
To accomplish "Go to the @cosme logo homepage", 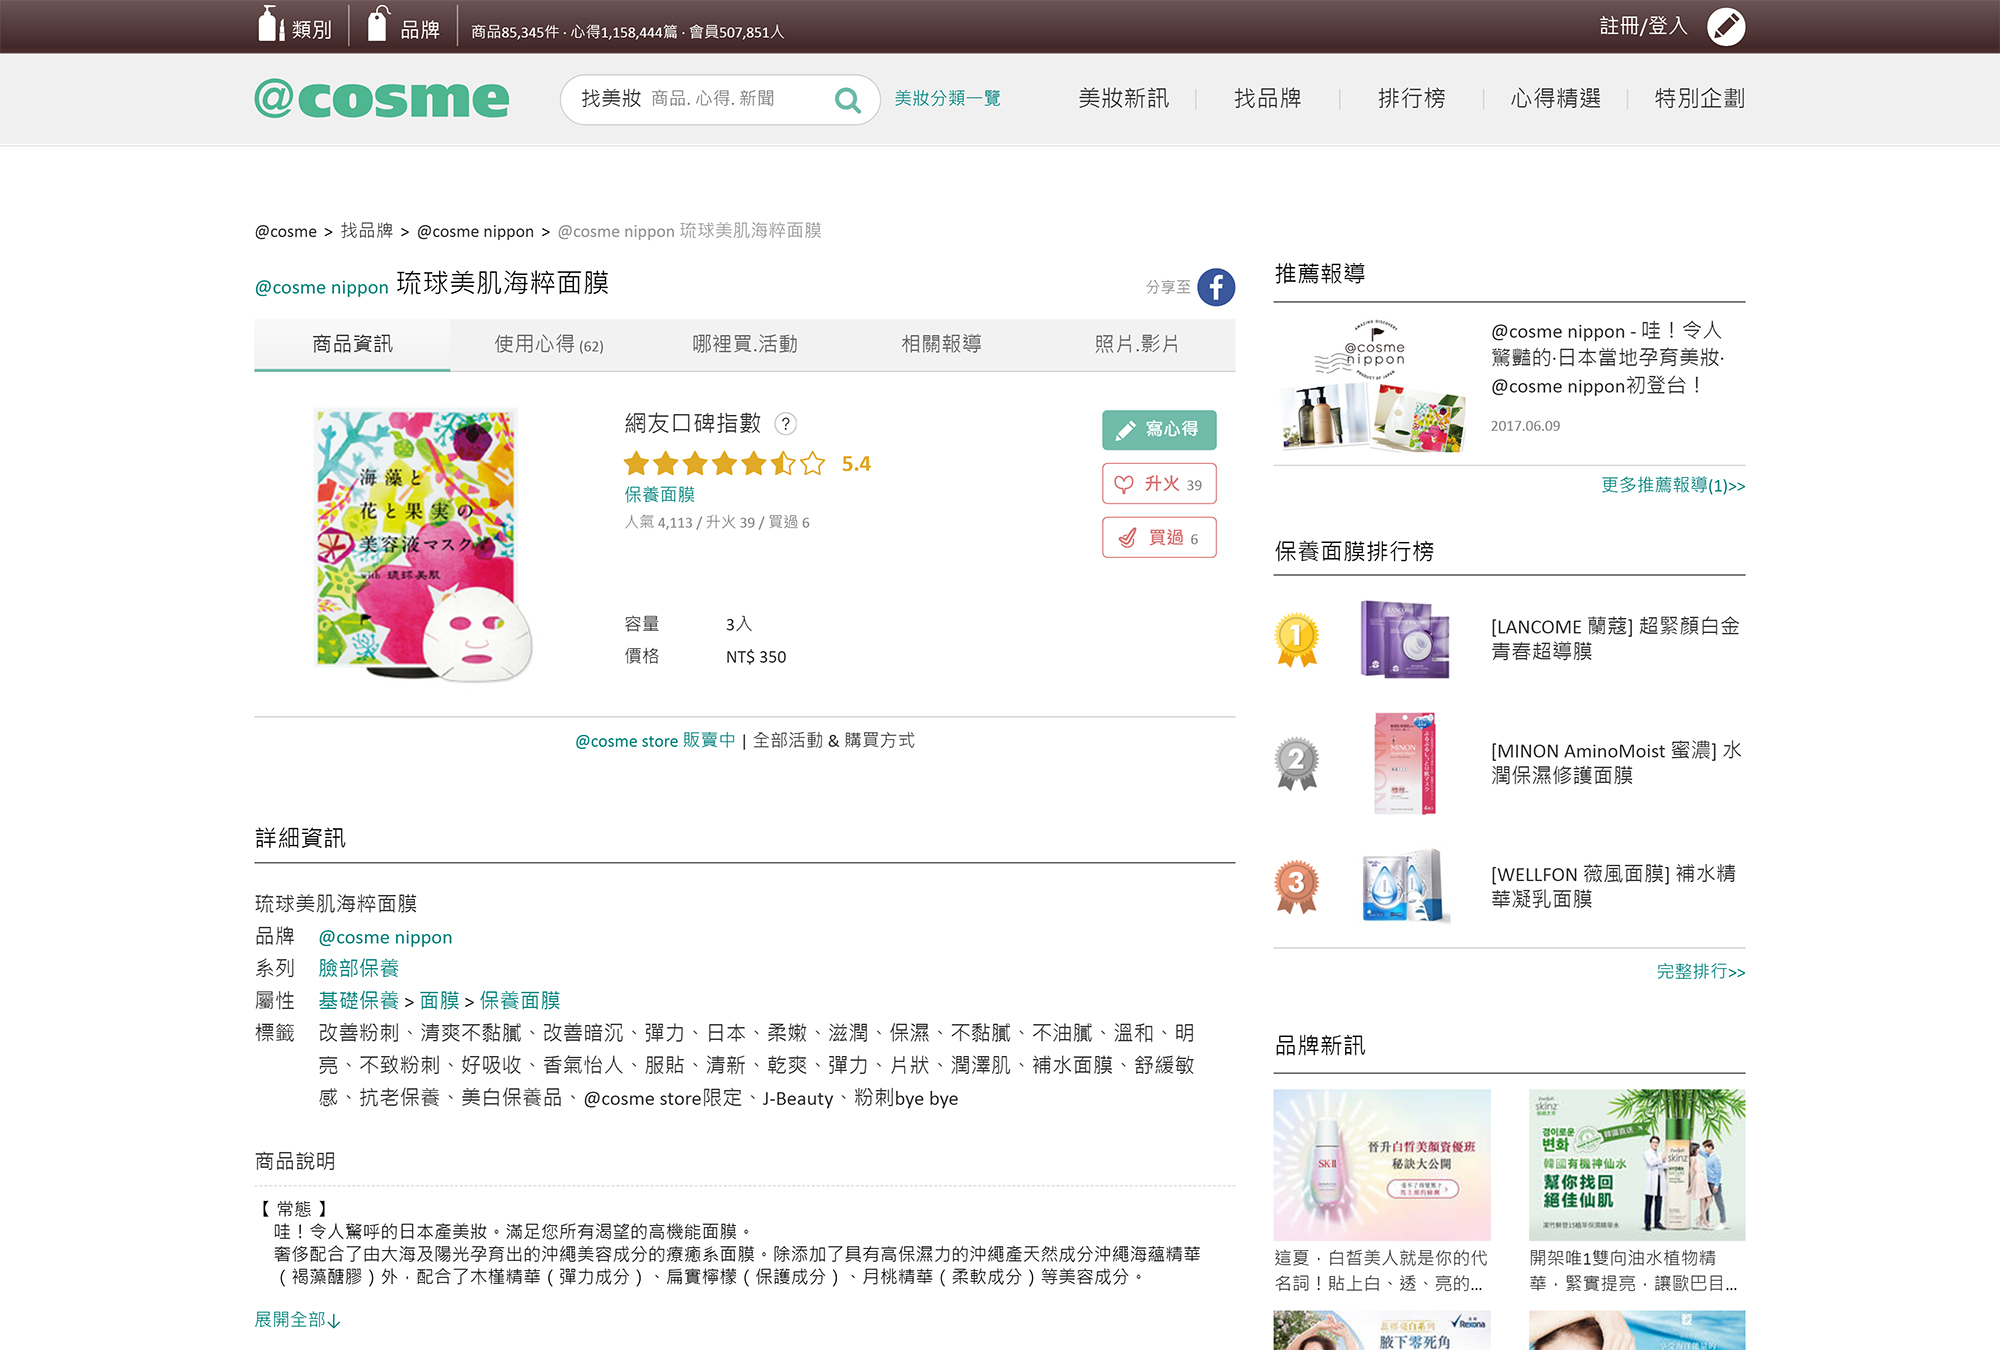I will click(x=382, y=98).
